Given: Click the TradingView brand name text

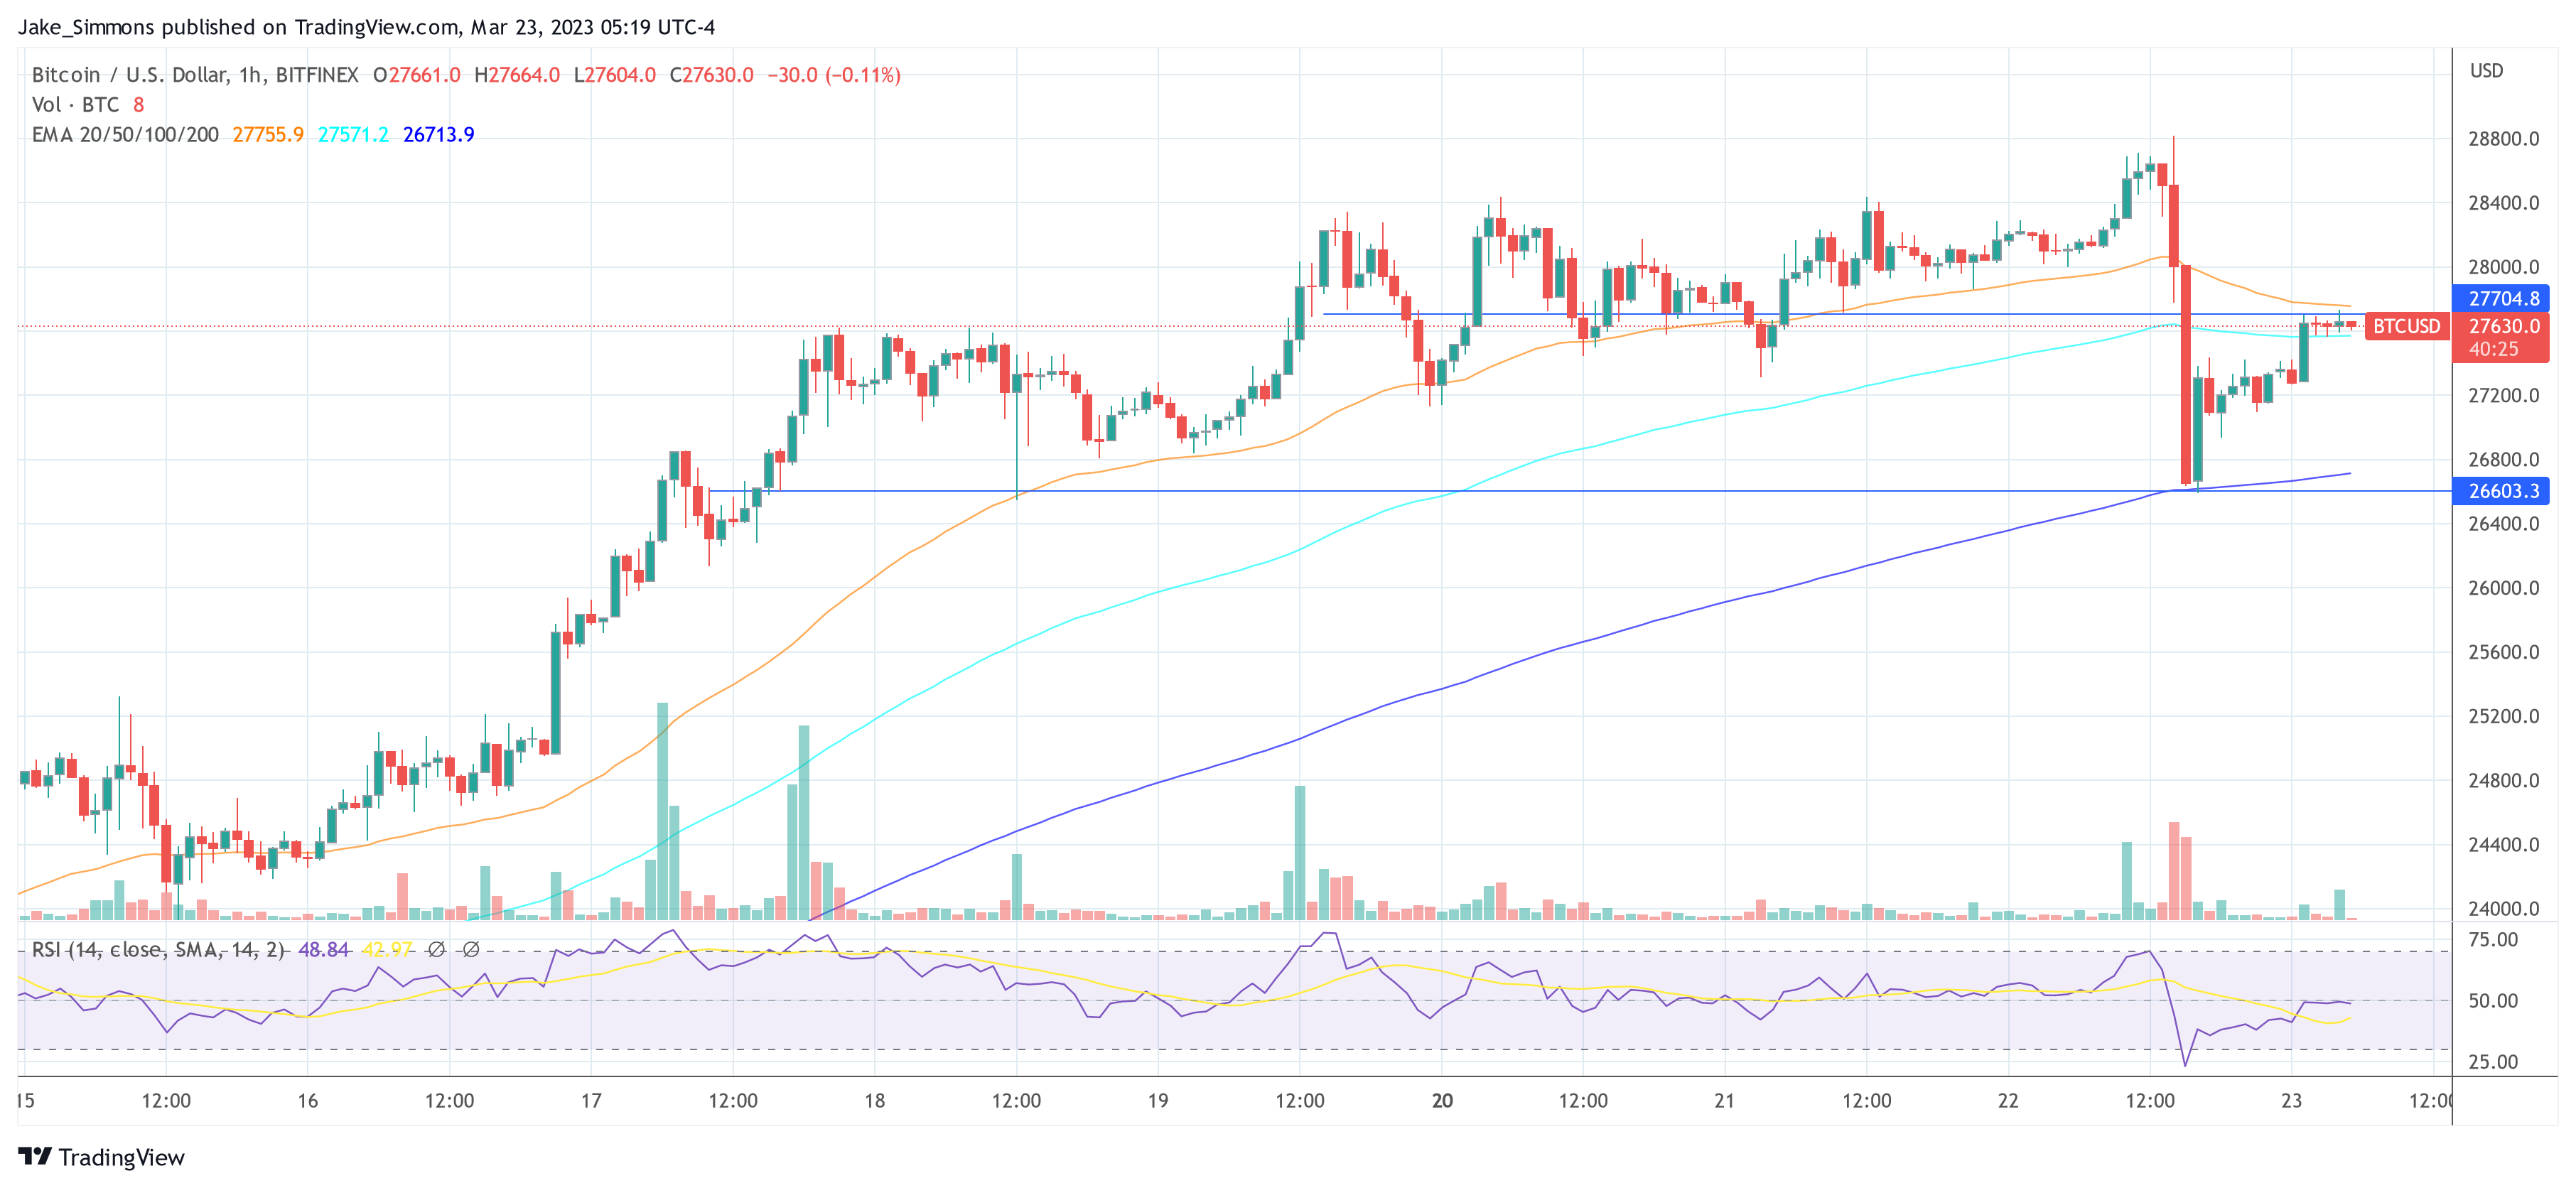Looking at the screenshot, I should click(x=121, y=1157).
